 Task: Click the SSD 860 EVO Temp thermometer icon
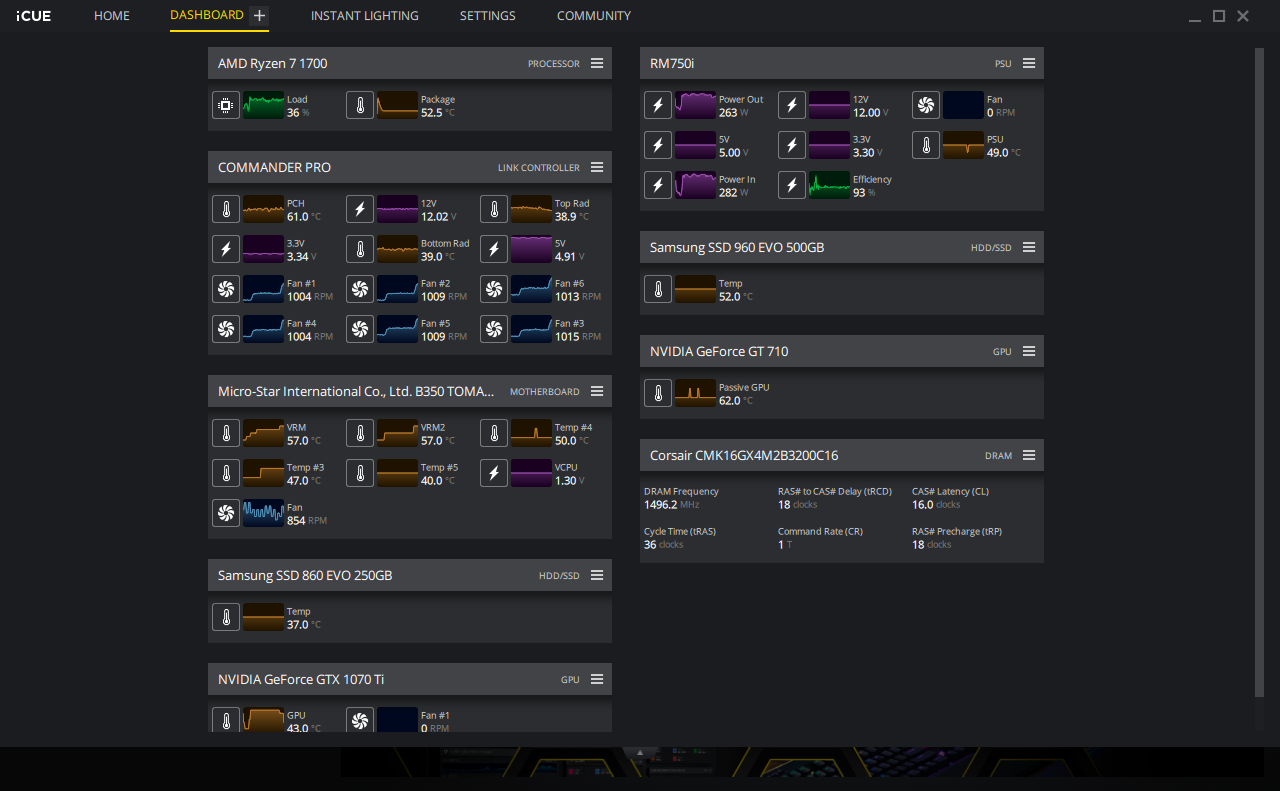[226, 617]
